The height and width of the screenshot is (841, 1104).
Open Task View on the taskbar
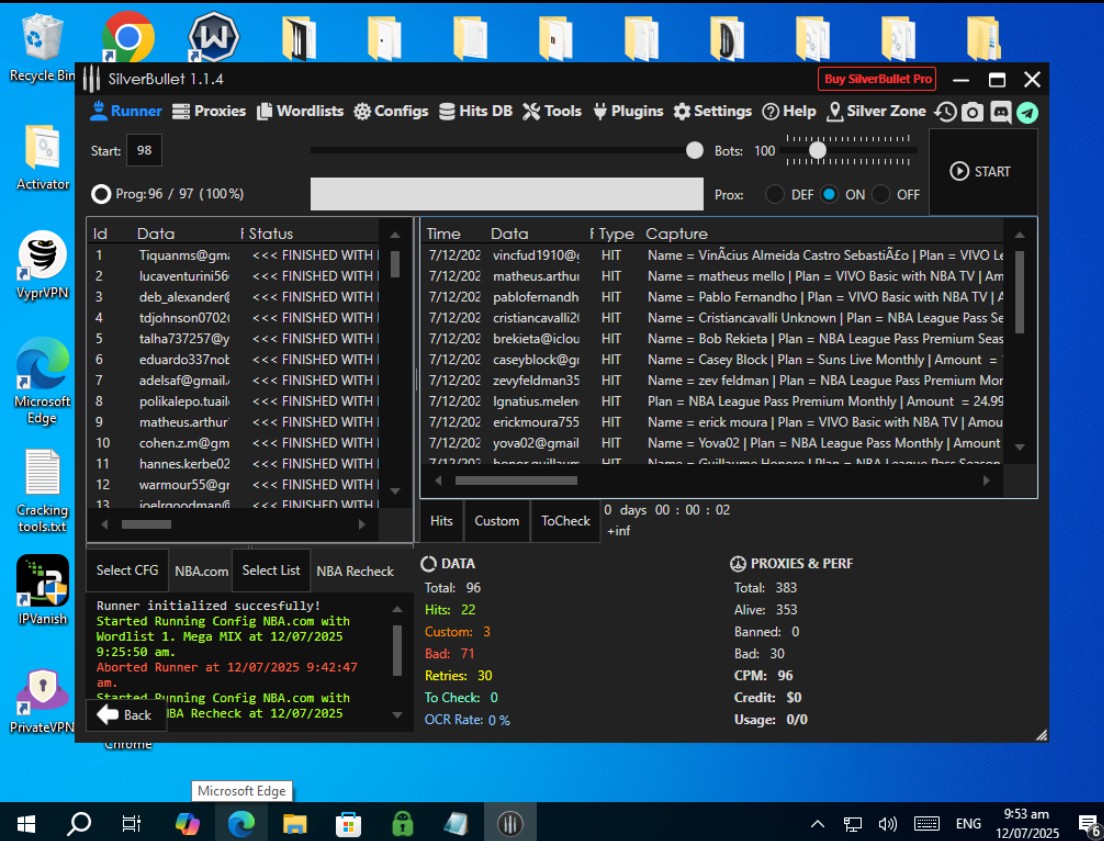[132, 823]
